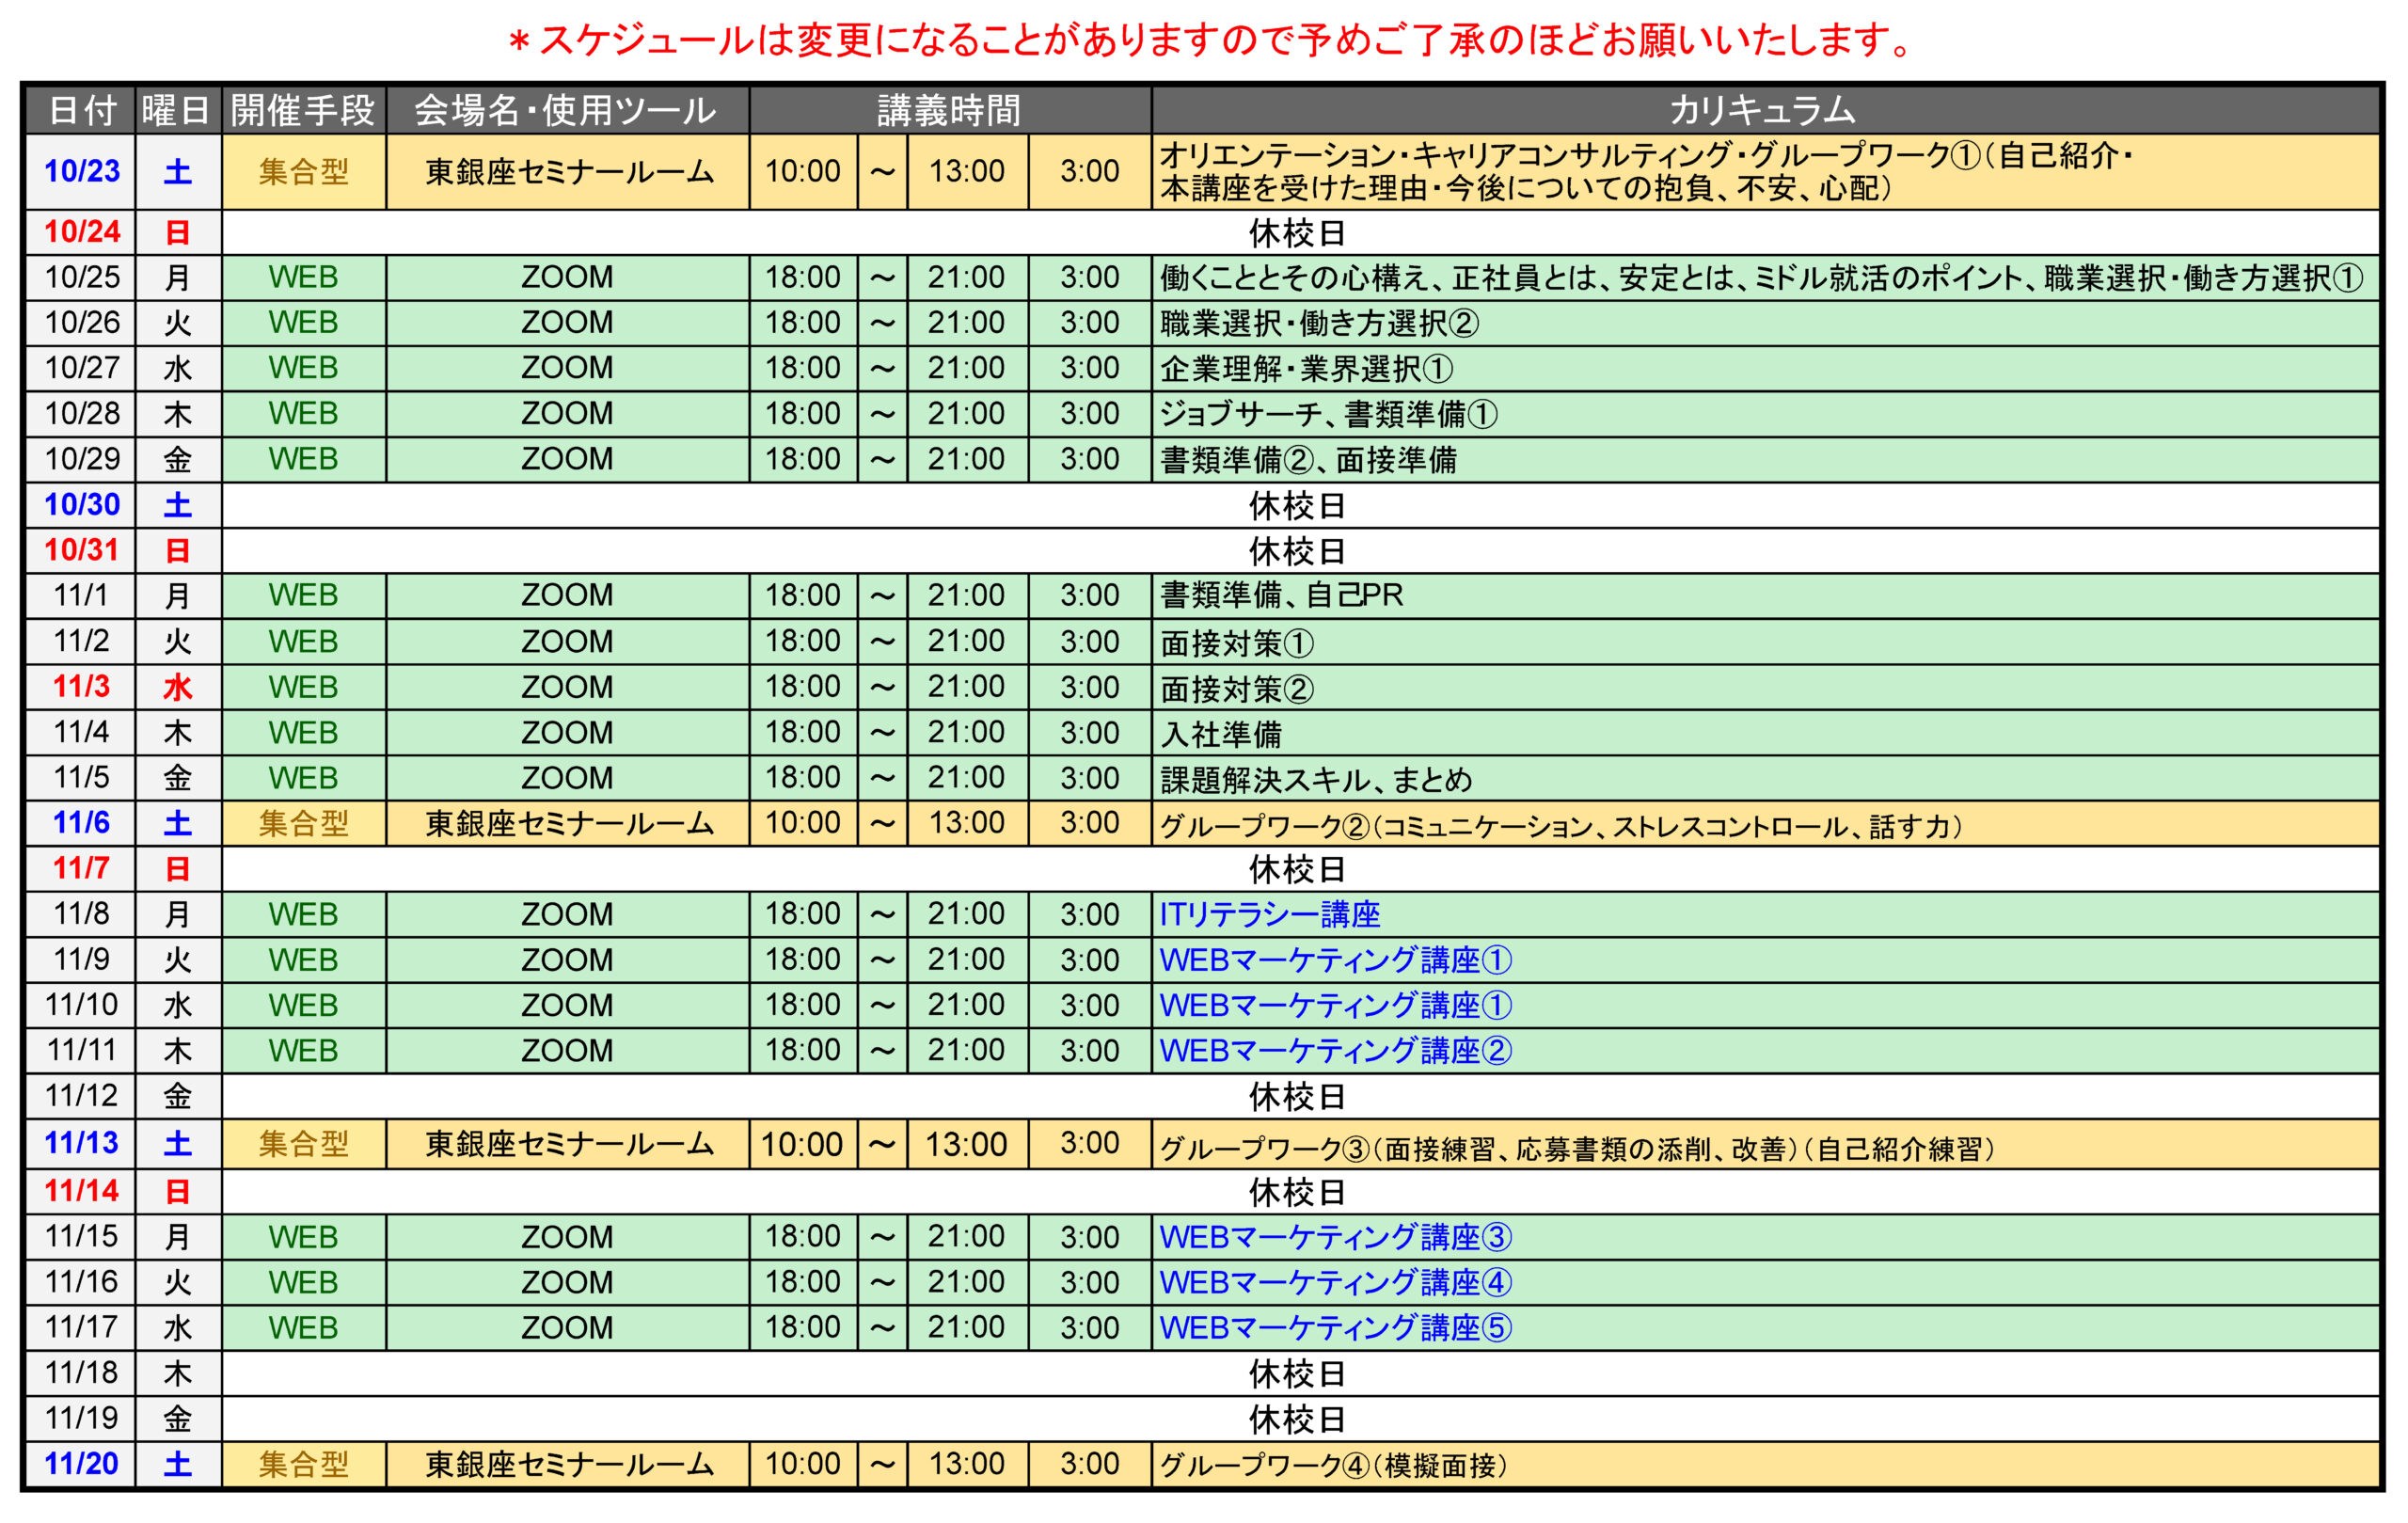Click 3:00 duration in 11/17 row
The image size is (2408, 1523).
pyautogui.click(x=1090, y=1328)
